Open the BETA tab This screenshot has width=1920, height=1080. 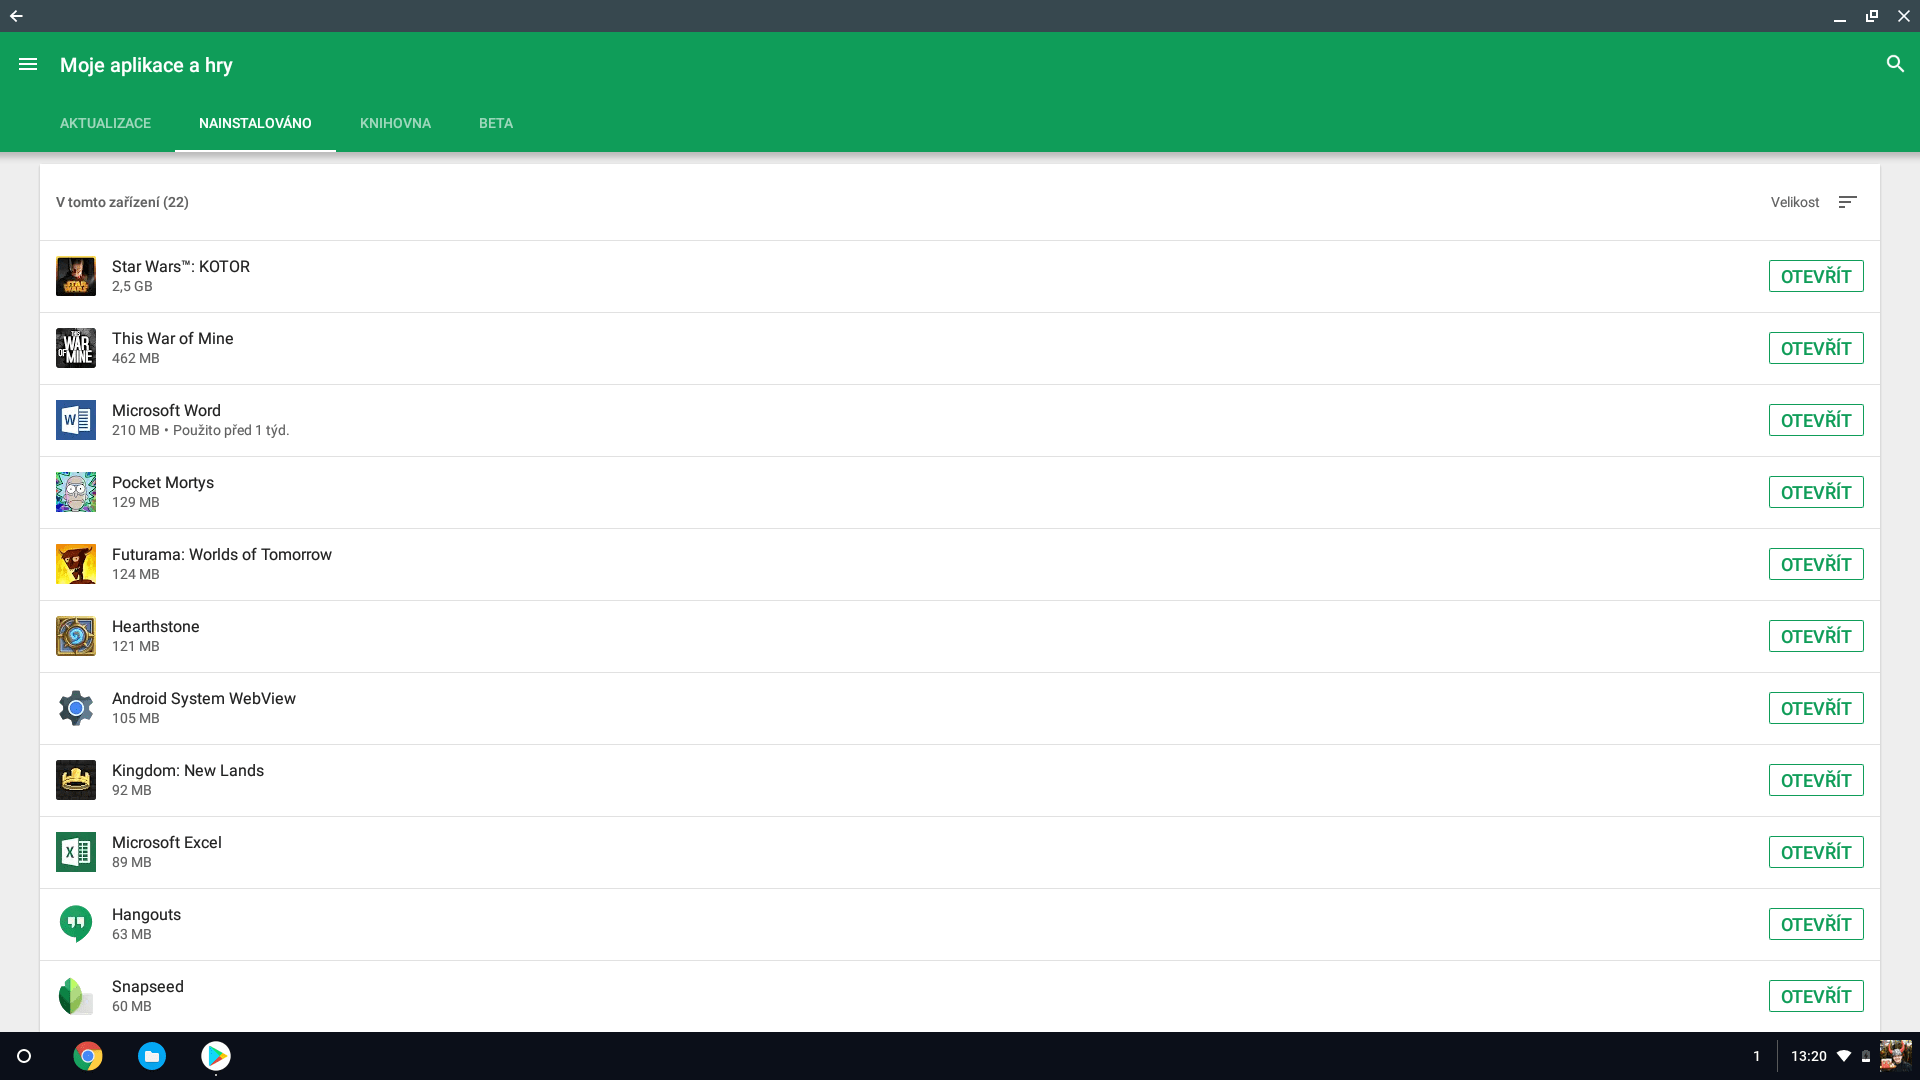tap(496, 123)
